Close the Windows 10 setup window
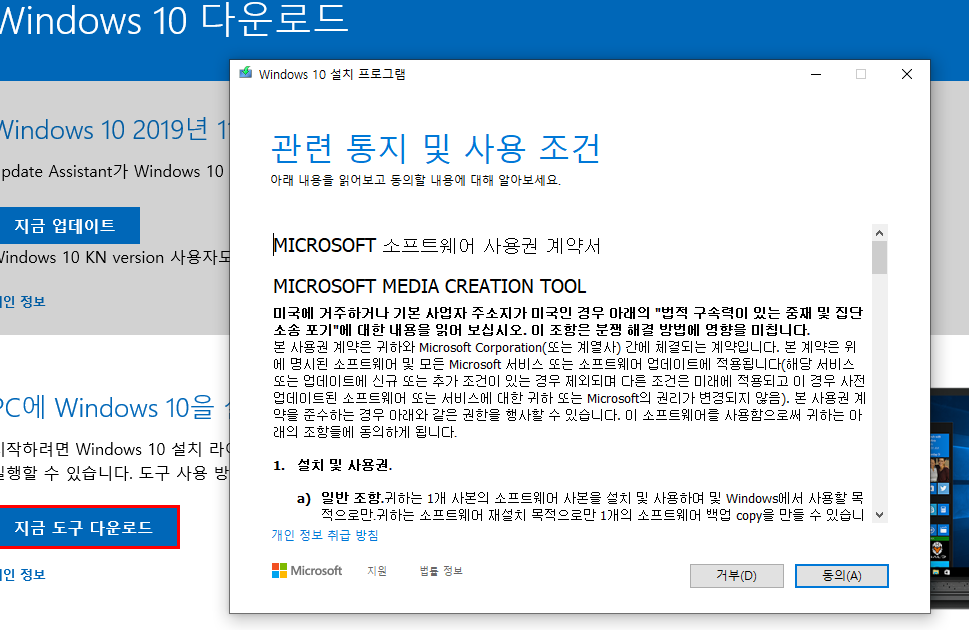 tap(907, 74)
